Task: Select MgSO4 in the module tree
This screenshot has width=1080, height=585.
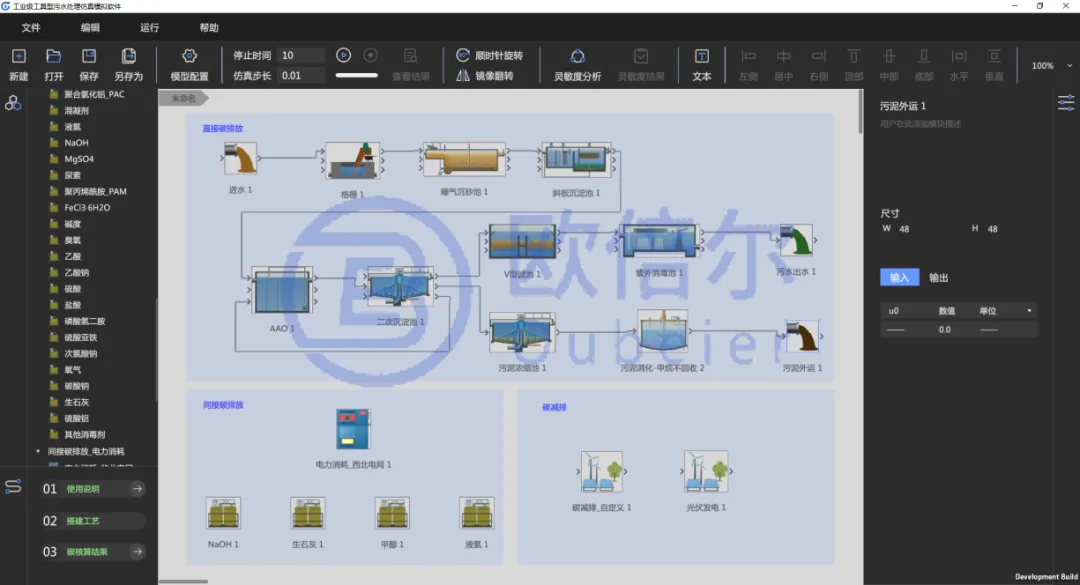Action: point(79,159)
